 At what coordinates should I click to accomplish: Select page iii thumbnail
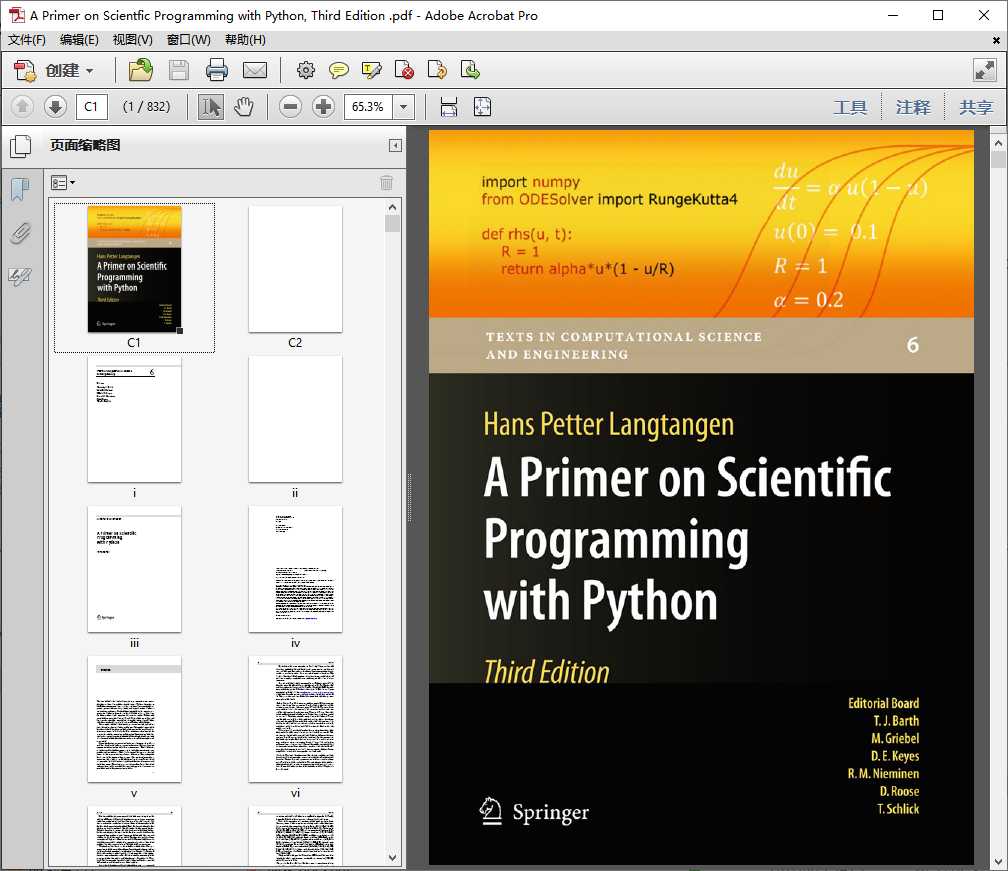[x=134, y=570]
